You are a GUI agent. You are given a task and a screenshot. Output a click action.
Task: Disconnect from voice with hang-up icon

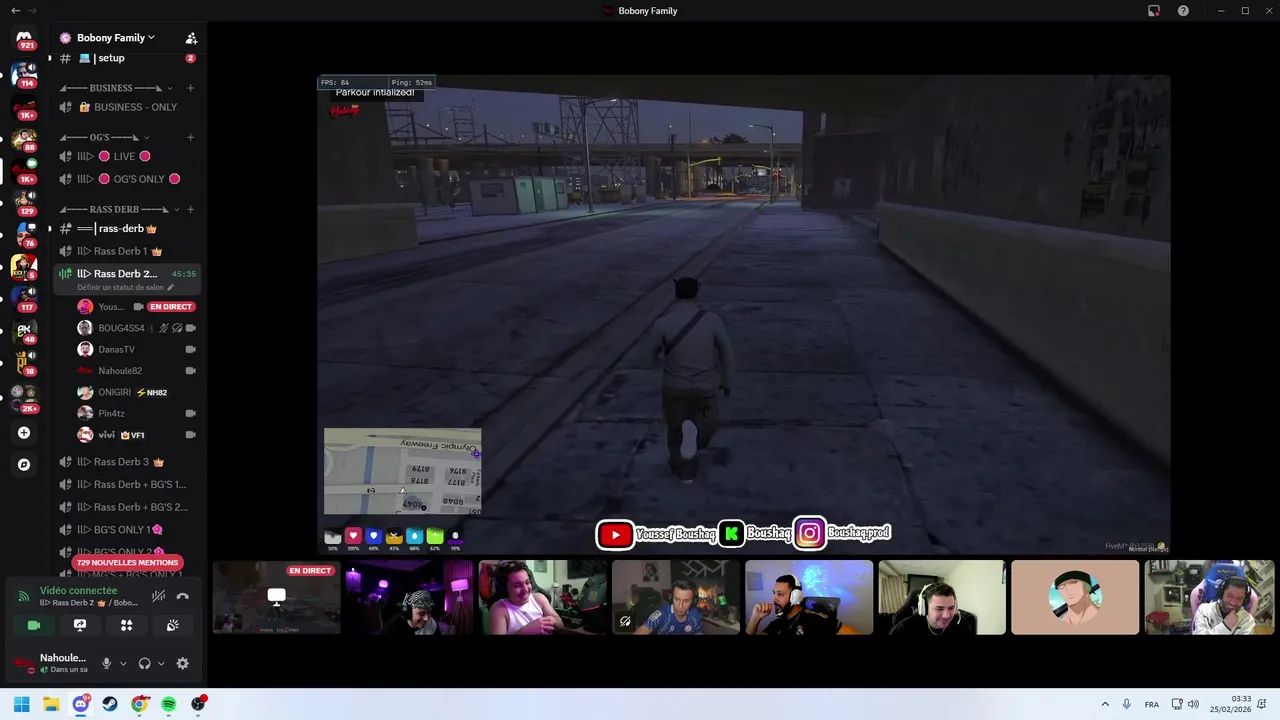tap(182, 596)
